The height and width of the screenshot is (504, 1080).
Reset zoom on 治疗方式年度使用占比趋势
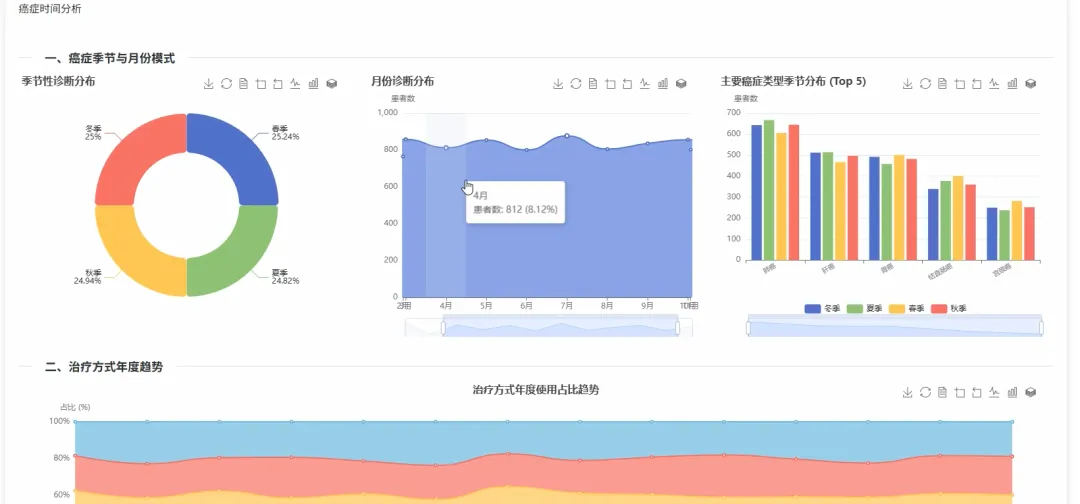click(977, 392)
